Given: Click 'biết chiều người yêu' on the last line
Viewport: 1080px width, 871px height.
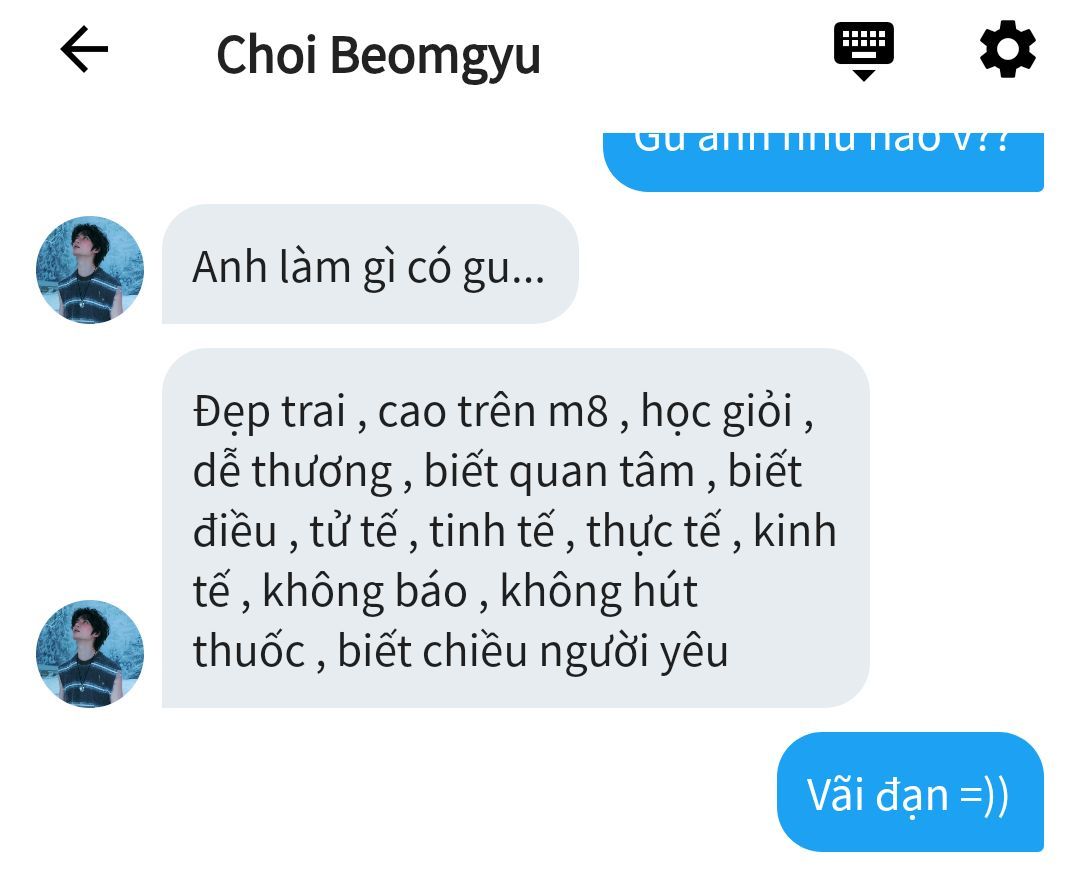Looking at the screenshot, I should coord(532,652).
